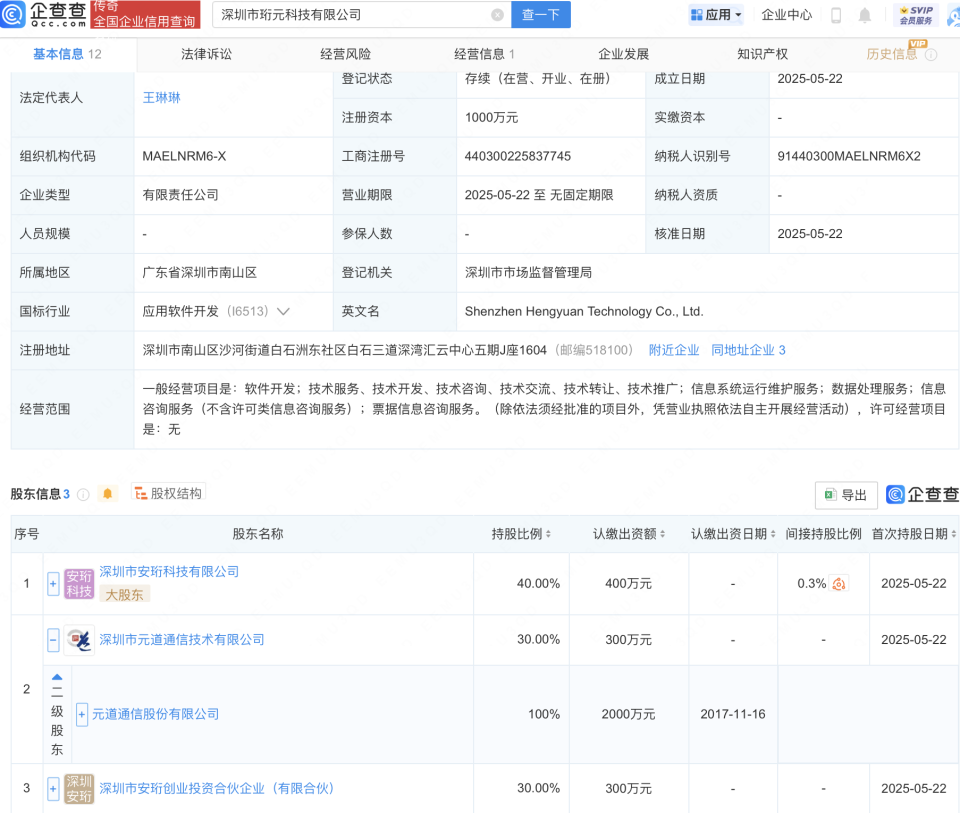
Task: Click the 2017-11-16 contribution date cell
Action: click(x=733, y=714)
